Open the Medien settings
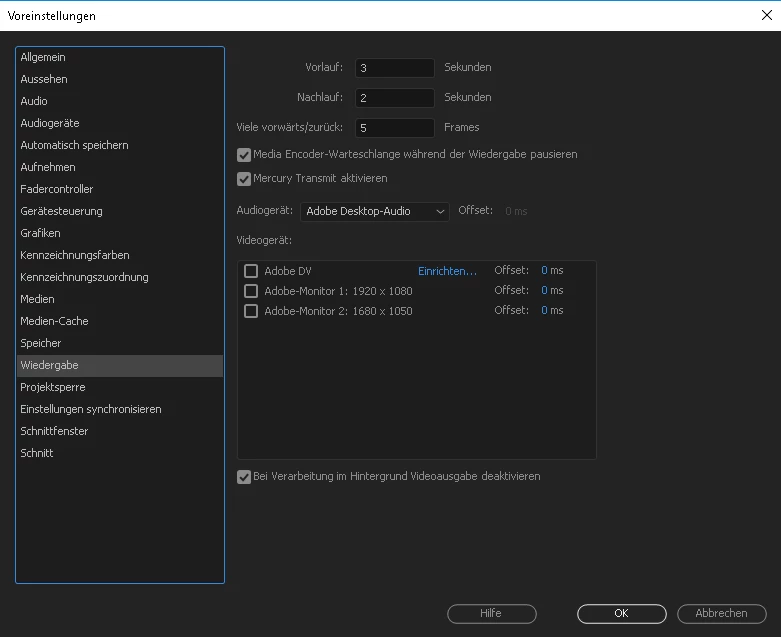781x637 pixels. [120, 299]
